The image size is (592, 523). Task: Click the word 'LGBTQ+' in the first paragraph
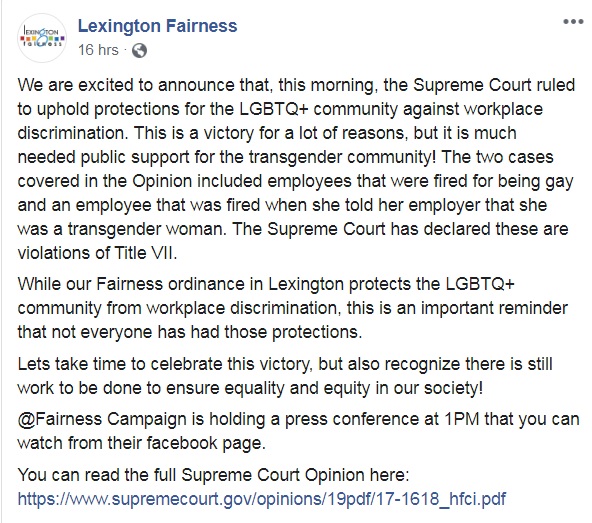click(274, 109)
